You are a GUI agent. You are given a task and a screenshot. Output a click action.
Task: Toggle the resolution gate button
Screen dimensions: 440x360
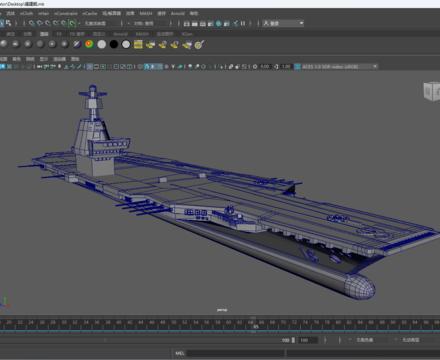point(103,67)
